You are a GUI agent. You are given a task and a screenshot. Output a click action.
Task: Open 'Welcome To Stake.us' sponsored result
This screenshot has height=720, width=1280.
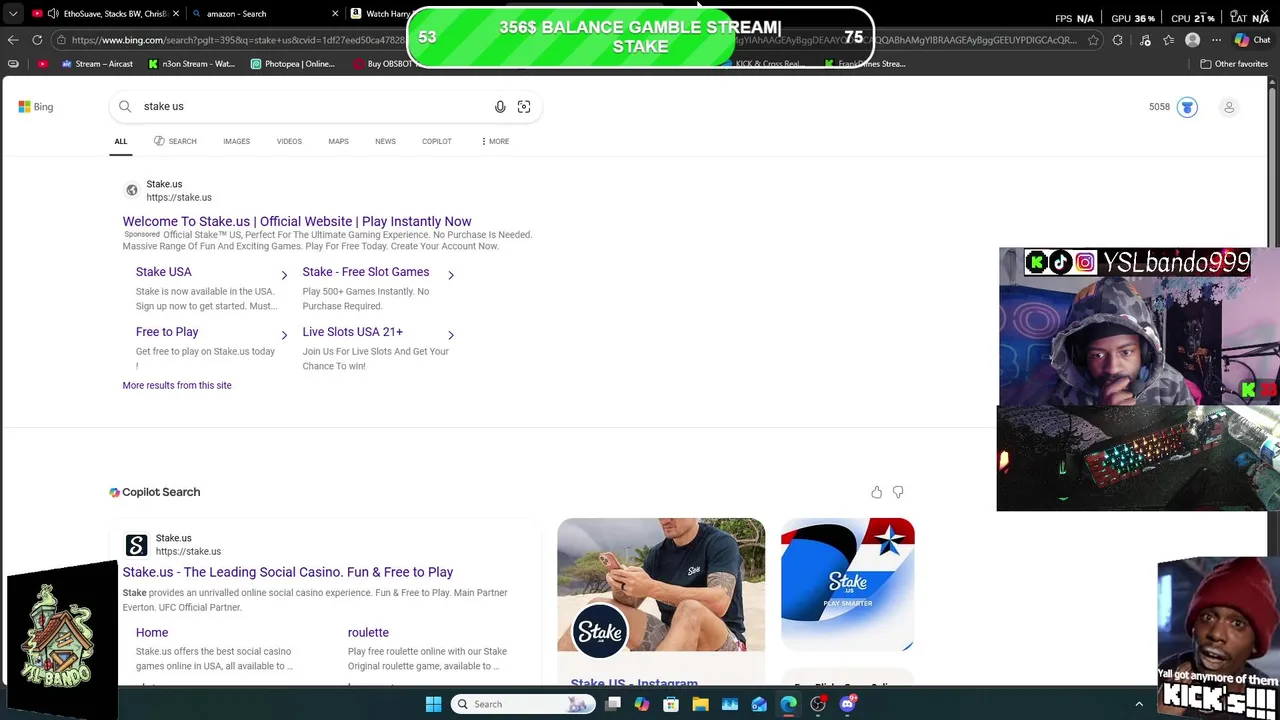tap(297, 221)
